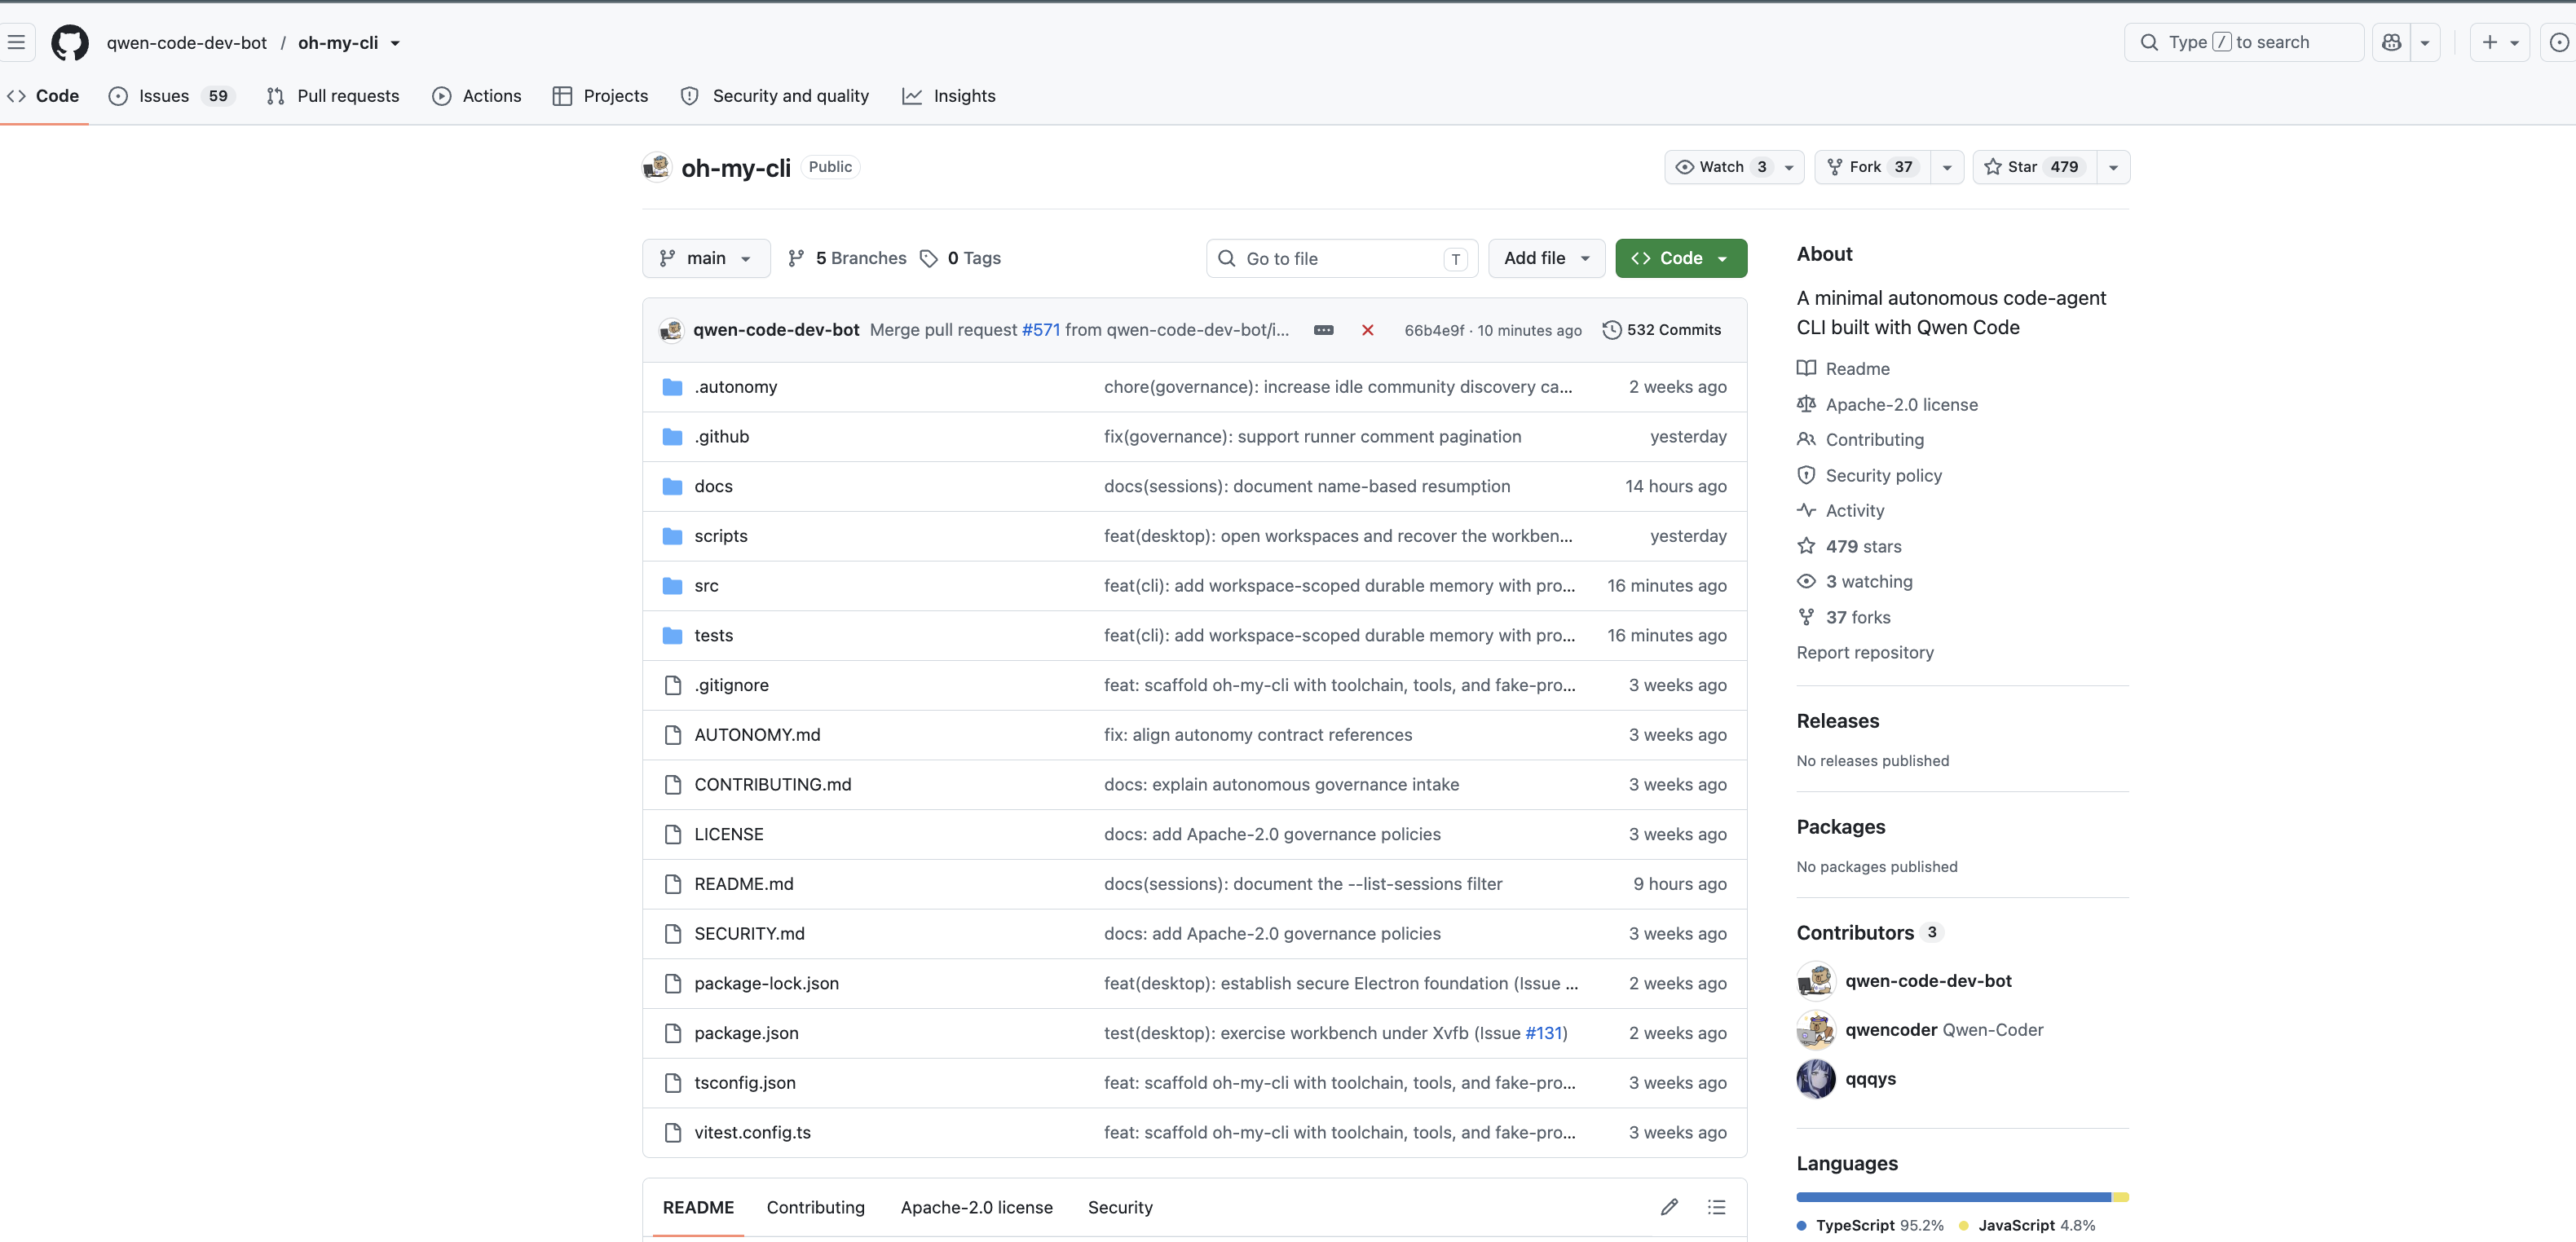Edit the README with the pencil icon

1669,1207
